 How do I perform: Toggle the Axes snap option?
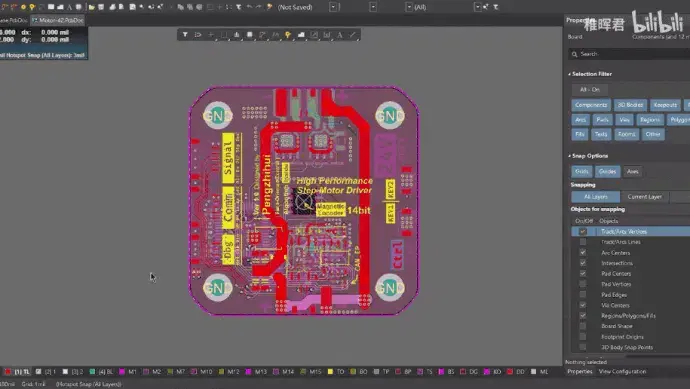click(x=632, y=171)
